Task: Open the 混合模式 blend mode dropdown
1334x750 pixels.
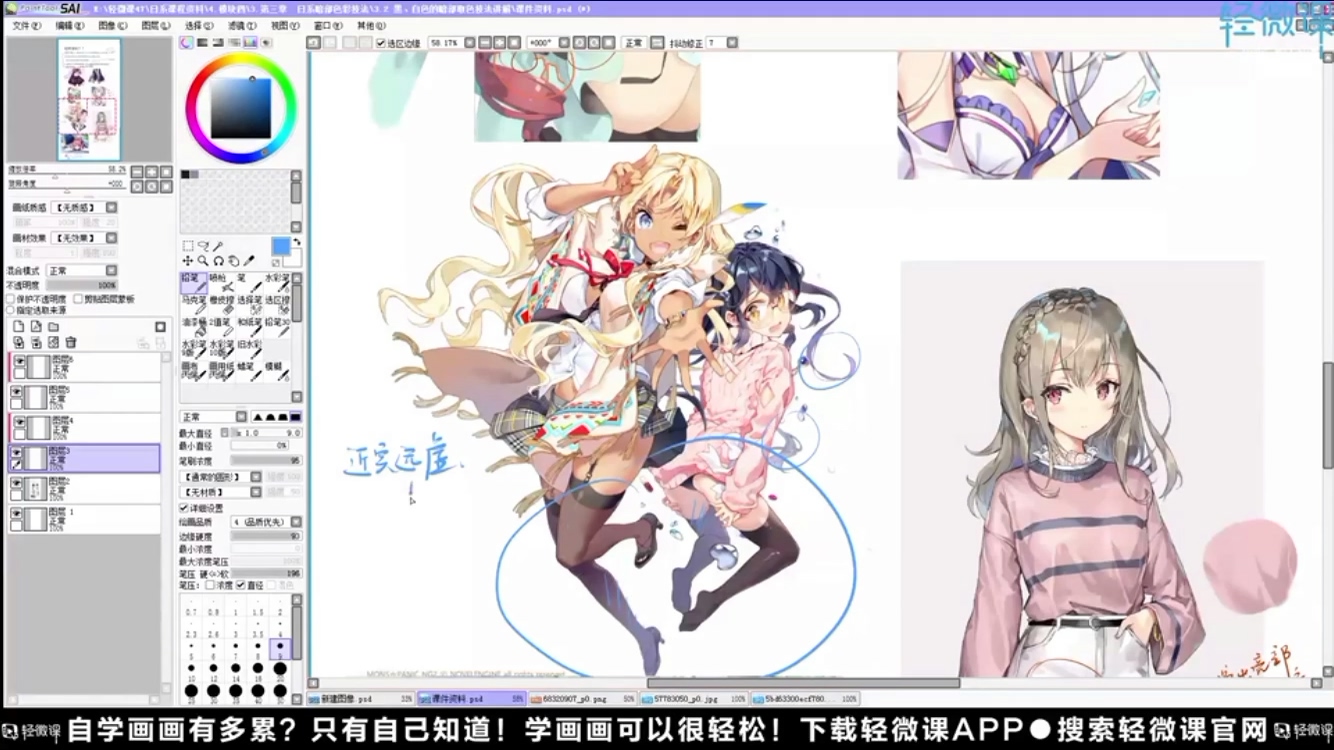Action: (82, 270)
